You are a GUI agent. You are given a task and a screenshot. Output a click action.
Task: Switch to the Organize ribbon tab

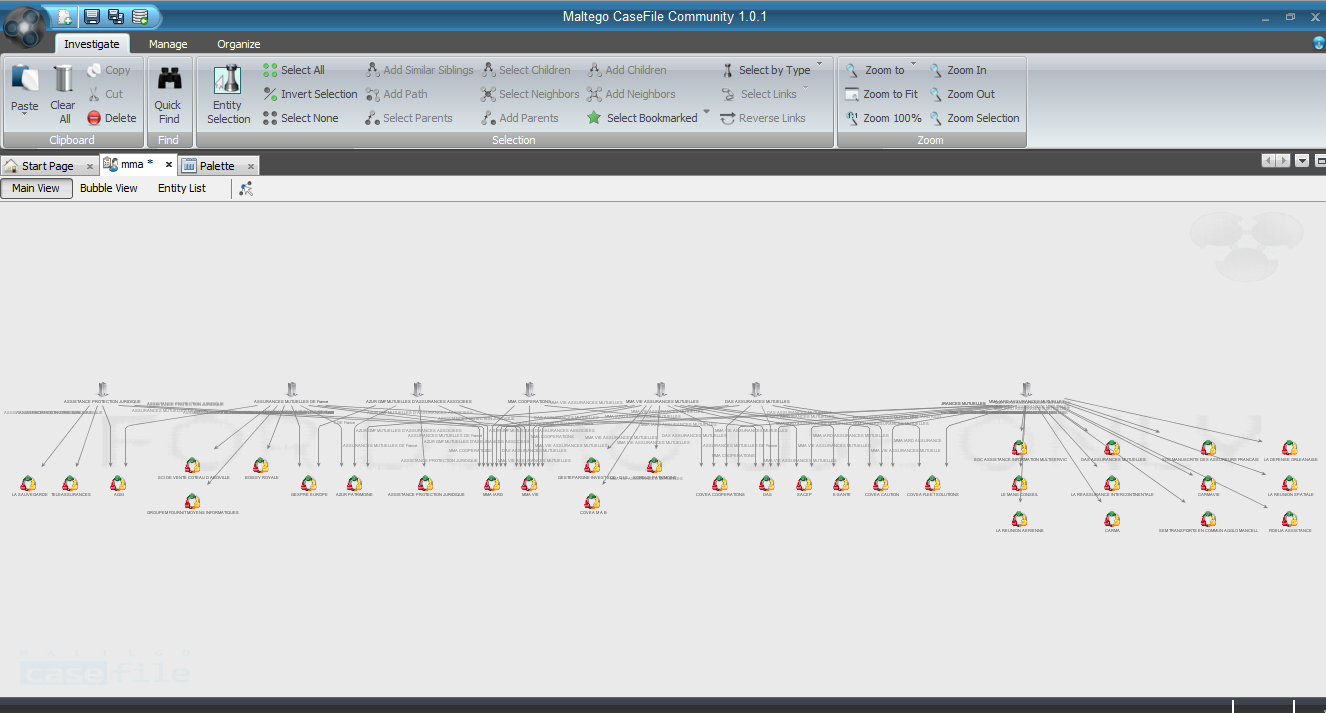coord(239,44)
